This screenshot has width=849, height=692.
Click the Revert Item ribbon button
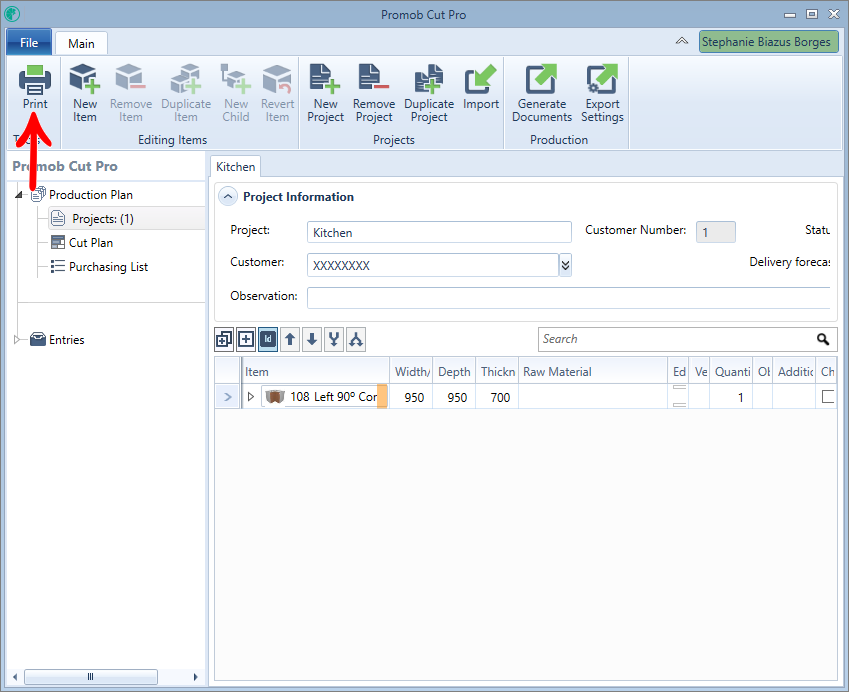point(277,93)
